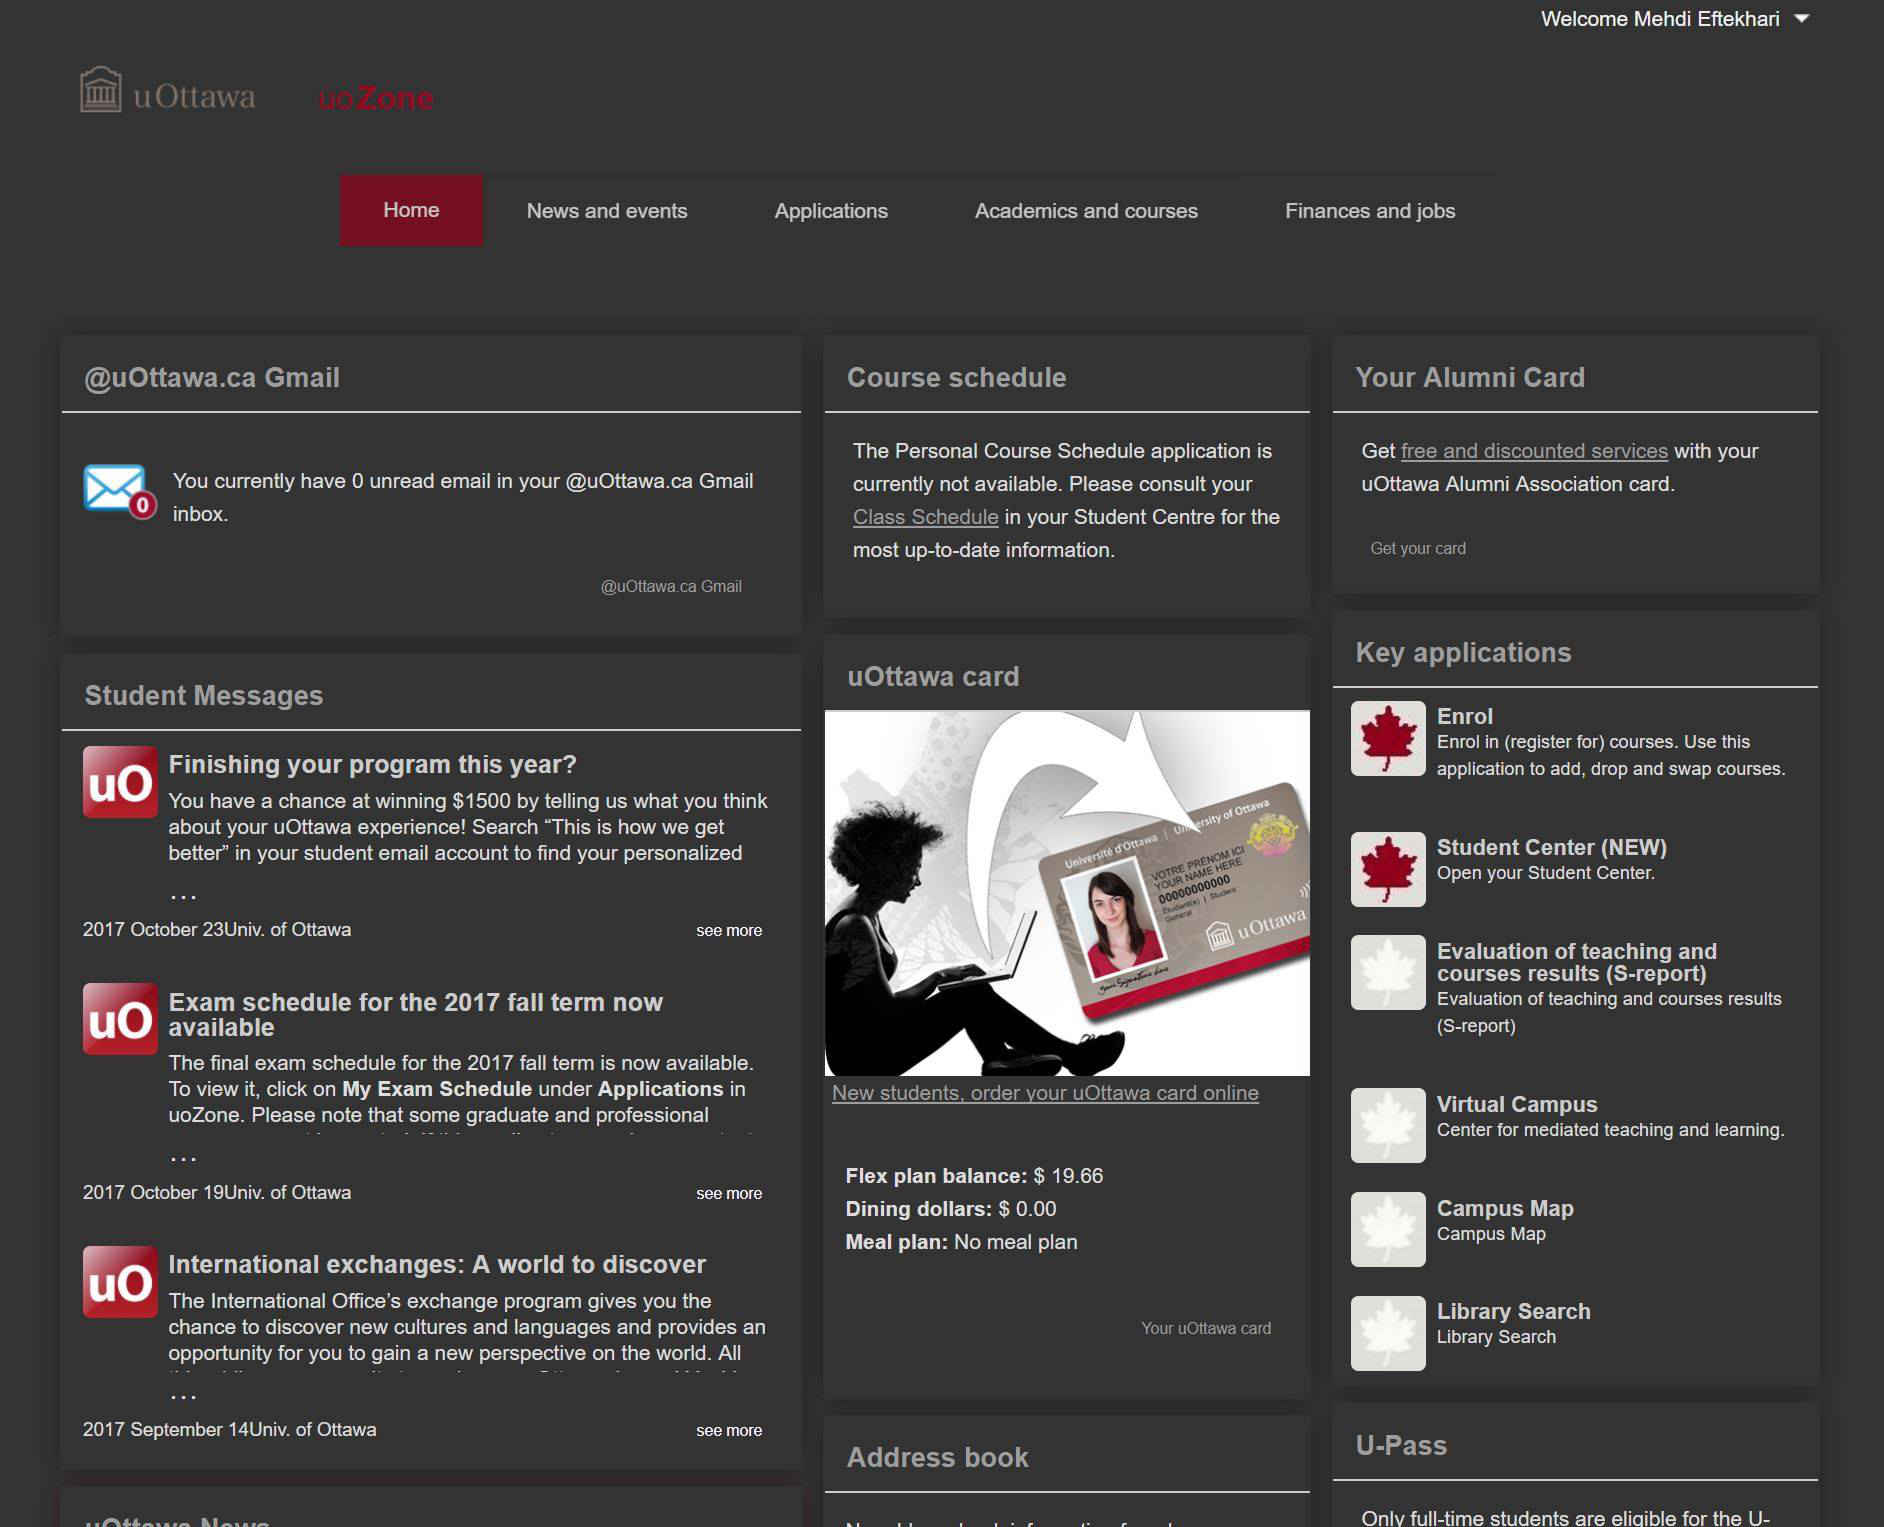See more of the September 14 message
The height and width of the screenshot is (1527, 1884).
click(729, 1431)
